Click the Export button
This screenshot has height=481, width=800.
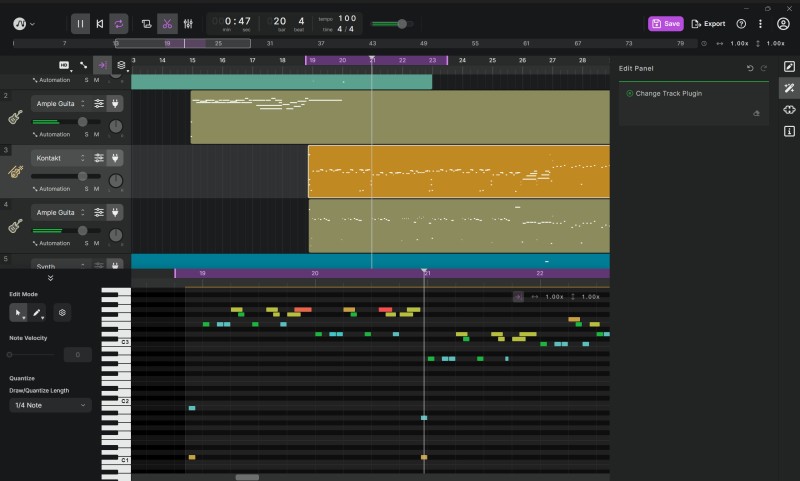click(708, 23)
